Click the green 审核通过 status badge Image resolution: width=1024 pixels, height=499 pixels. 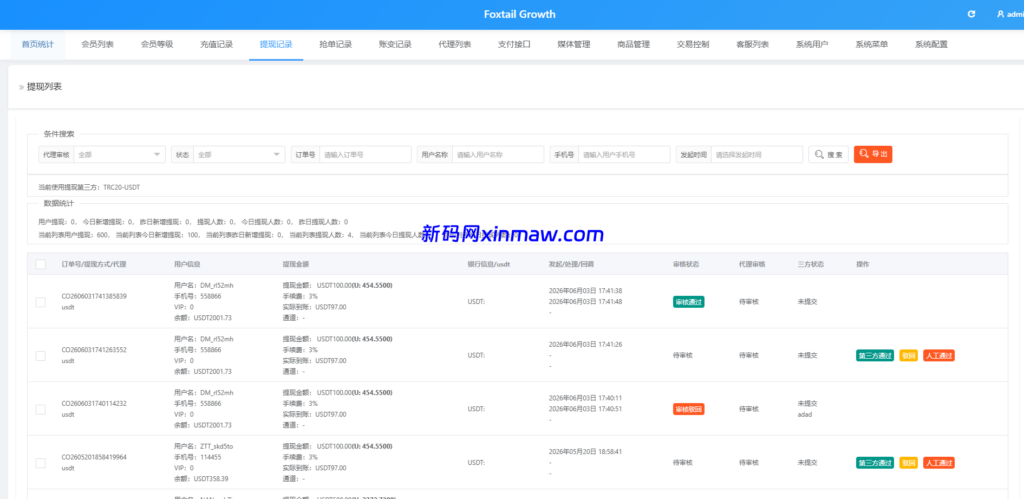(688, 302)
